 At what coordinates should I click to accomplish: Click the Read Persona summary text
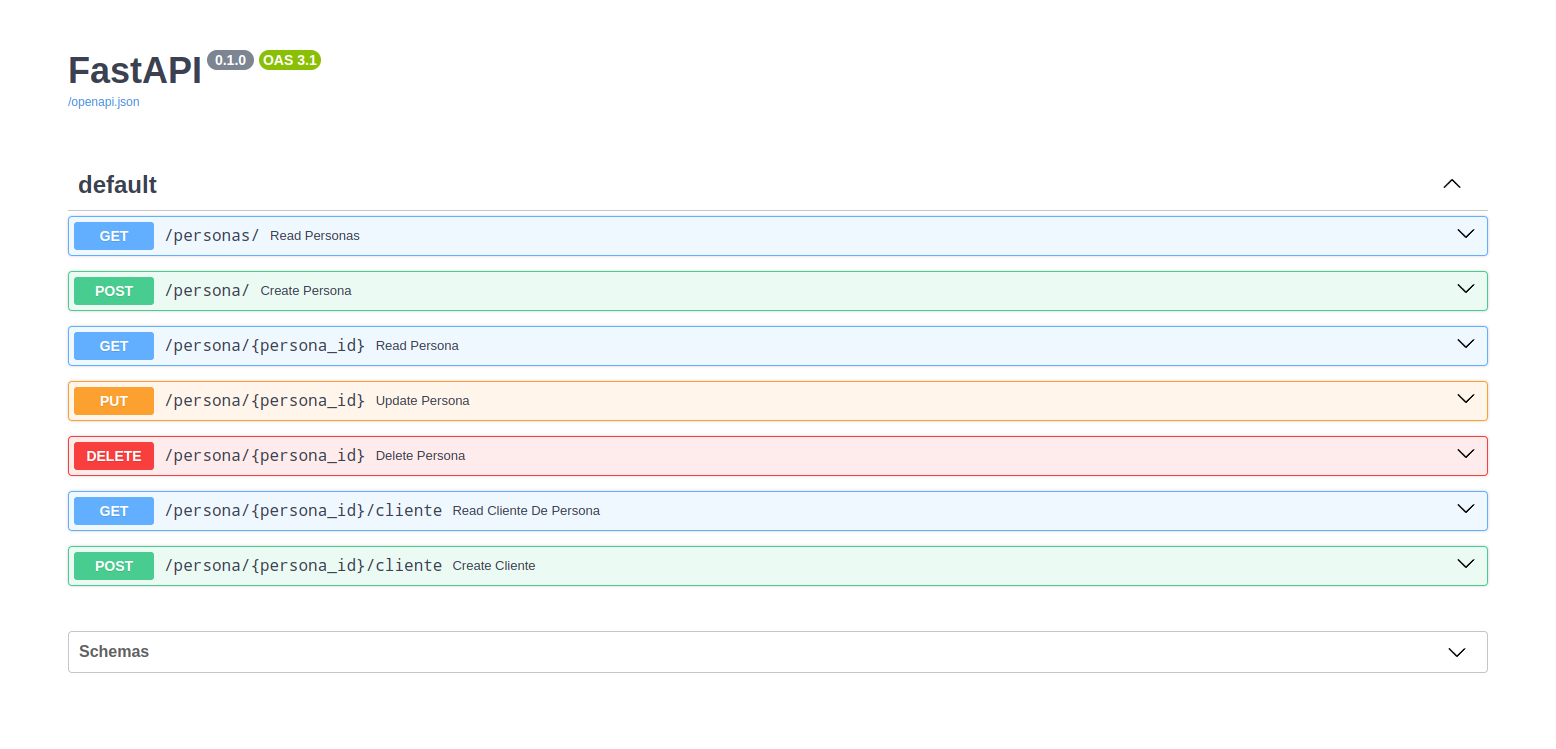(x=417, y=346)
